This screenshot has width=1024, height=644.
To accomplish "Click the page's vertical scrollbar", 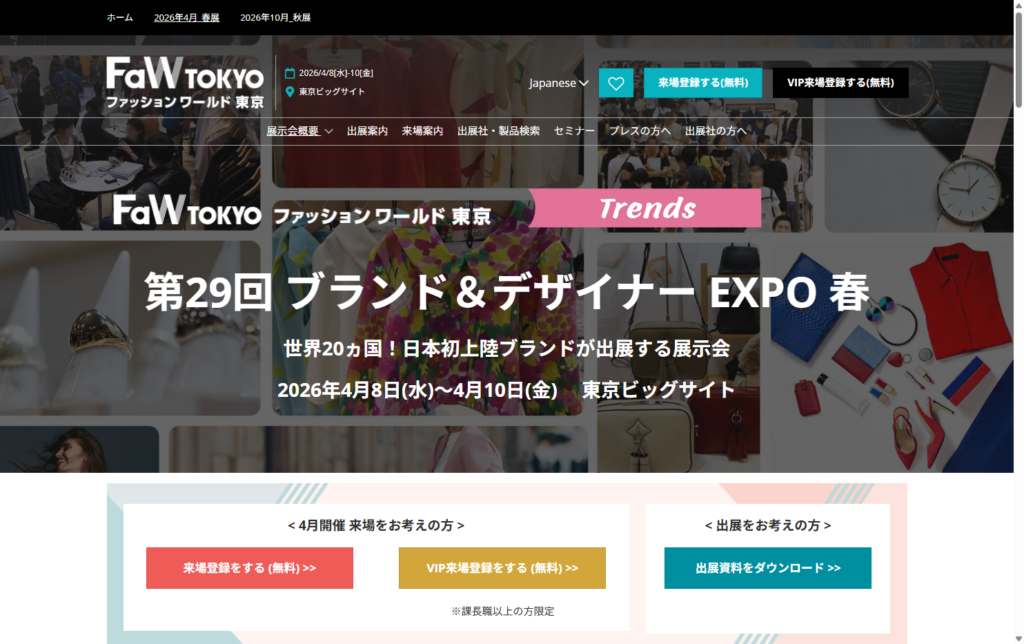I will click(x=1018, y=300).
